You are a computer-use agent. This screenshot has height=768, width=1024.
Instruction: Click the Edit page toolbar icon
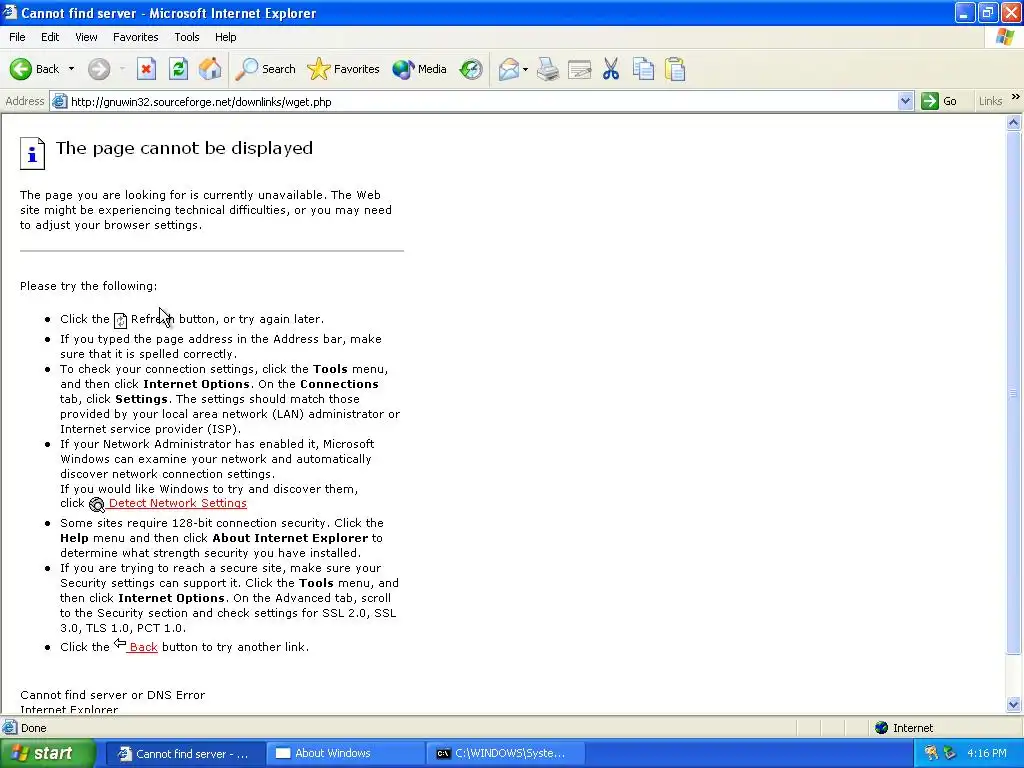pos(579,69)
